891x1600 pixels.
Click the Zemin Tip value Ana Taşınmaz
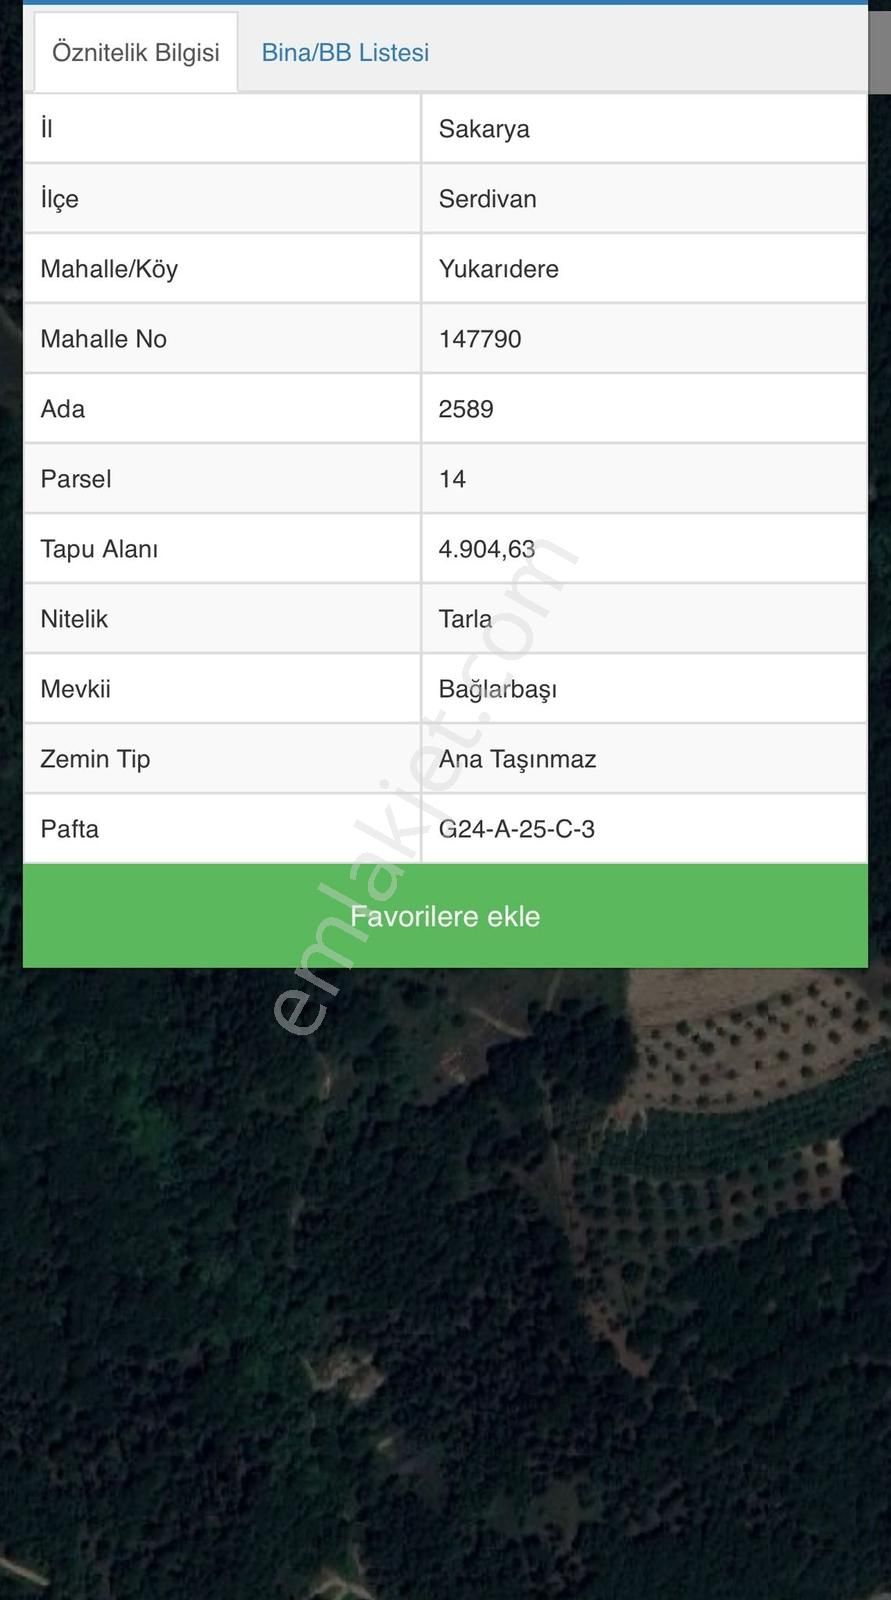(518, 758)
